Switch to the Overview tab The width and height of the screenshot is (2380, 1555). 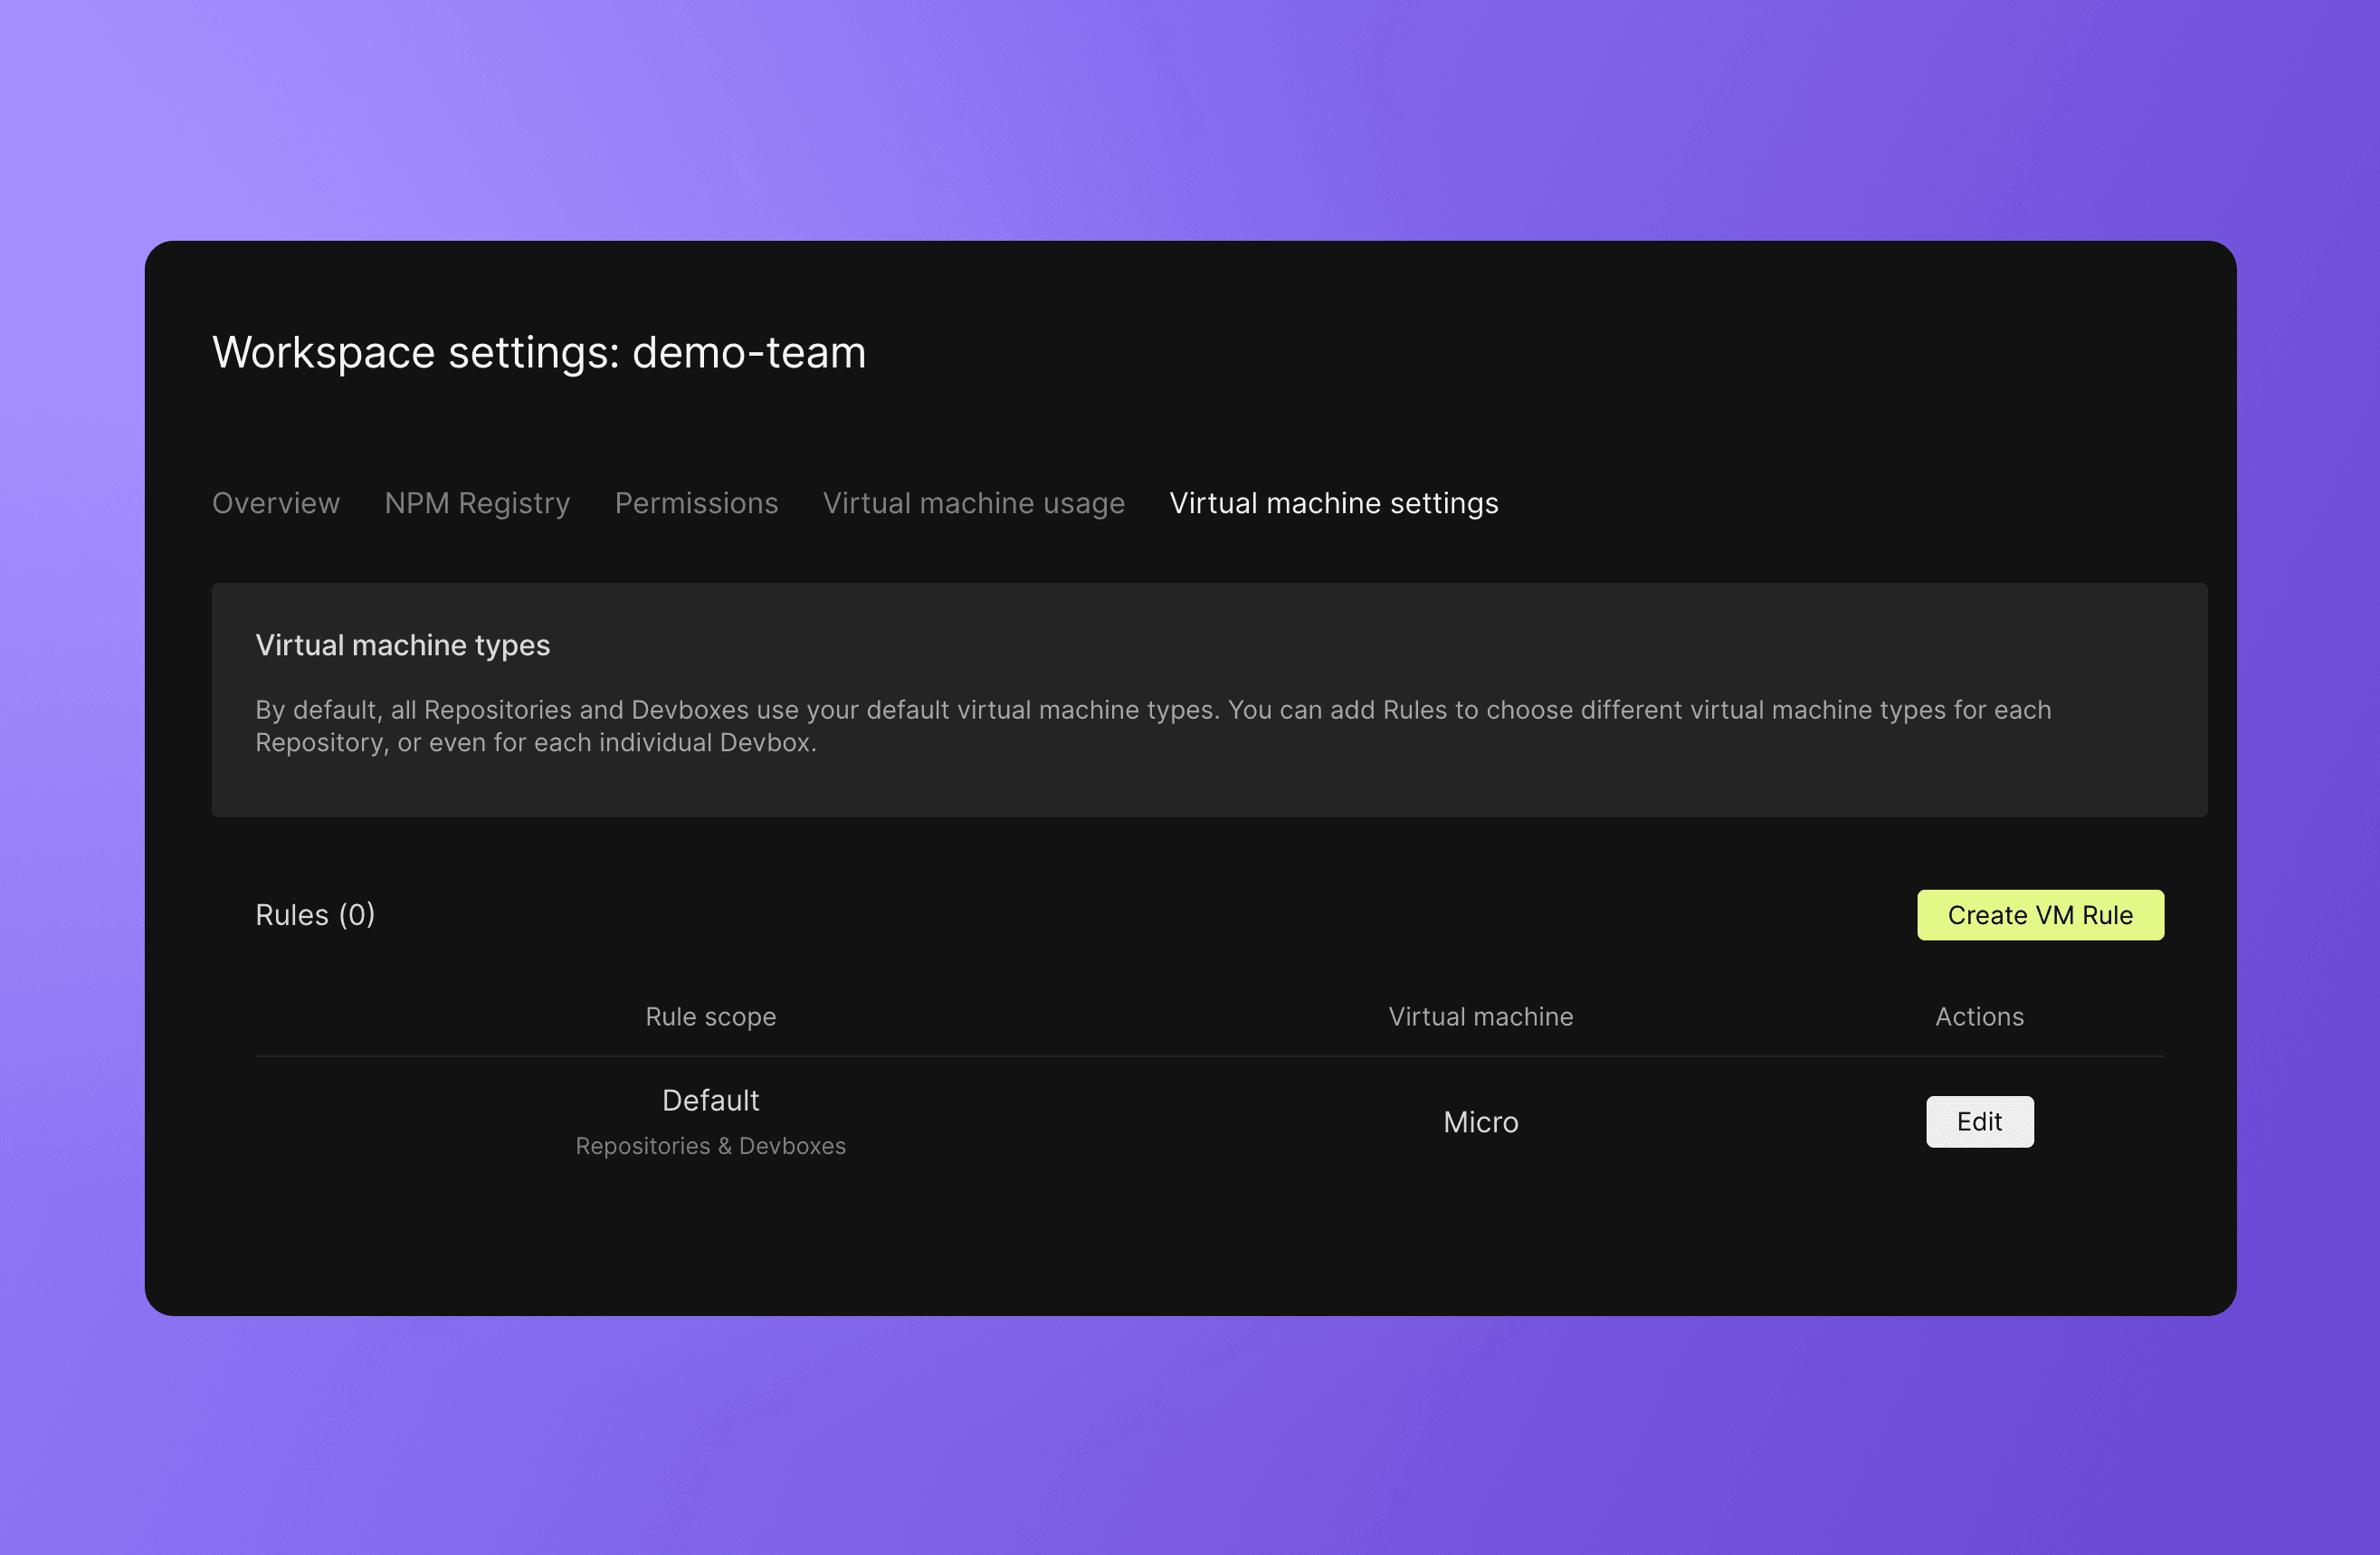tap(276, 503)
